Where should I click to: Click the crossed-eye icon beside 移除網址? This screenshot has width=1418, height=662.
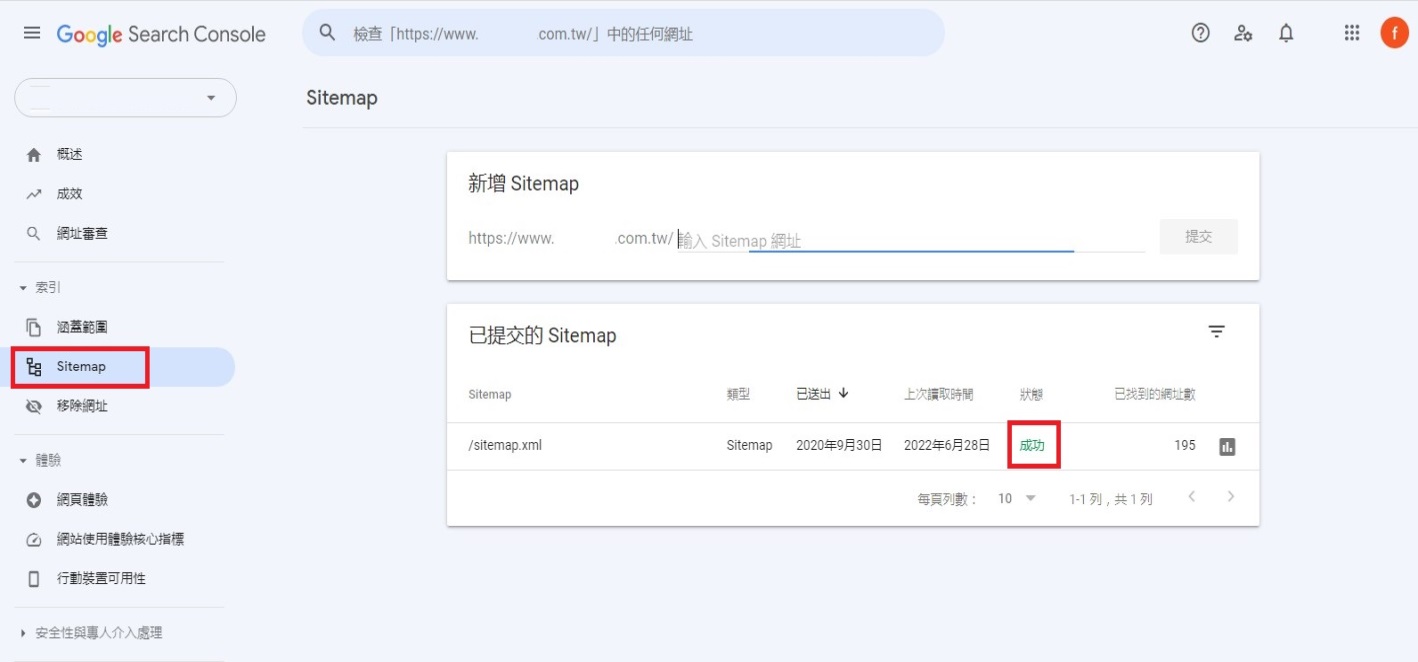pos(34,407)
